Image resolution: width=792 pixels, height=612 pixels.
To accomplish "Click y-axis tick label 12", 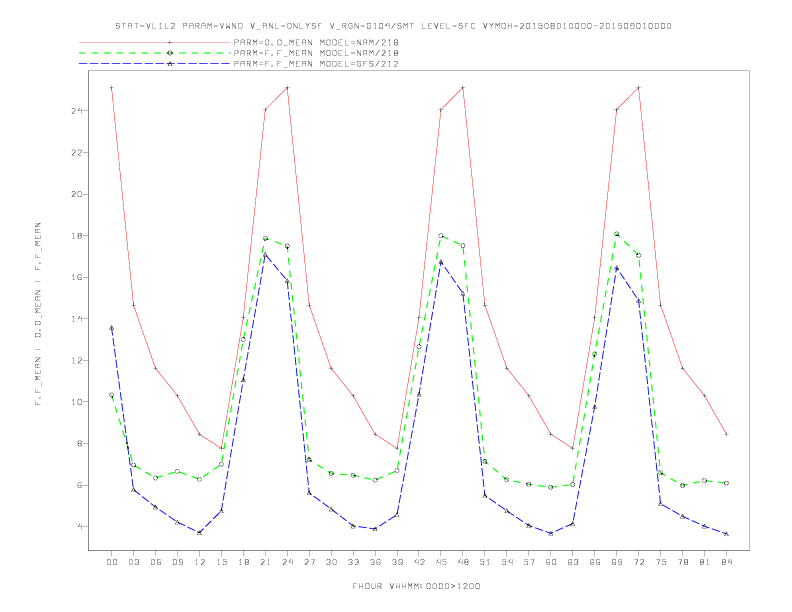I will tap(77, 361).
